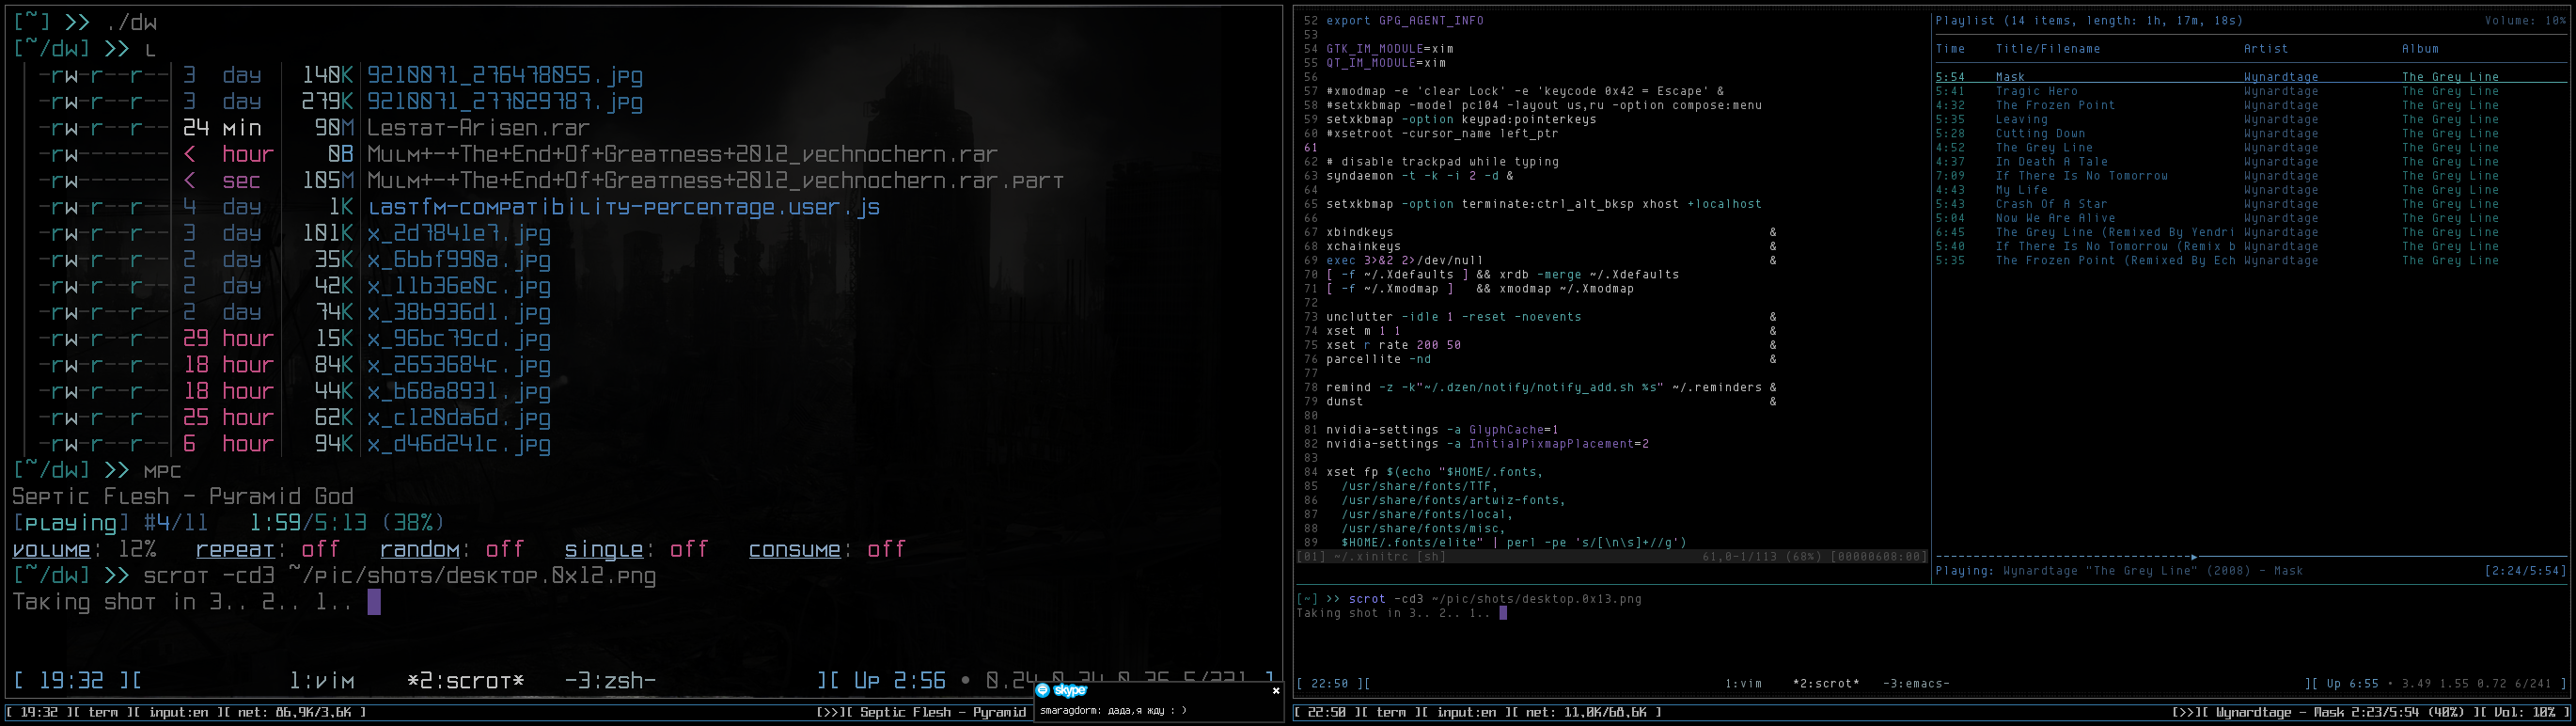Click the Skype chat bubble icon
This screenshot has width=2576, height=726.
1043,690
